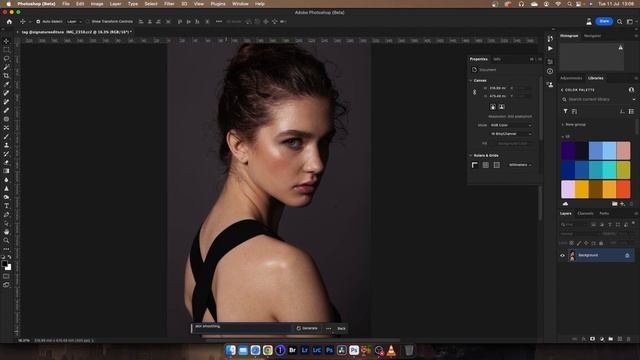Click the Home icon in options bar
Viewport: 640px width, 360px height.
coord(9,22)
